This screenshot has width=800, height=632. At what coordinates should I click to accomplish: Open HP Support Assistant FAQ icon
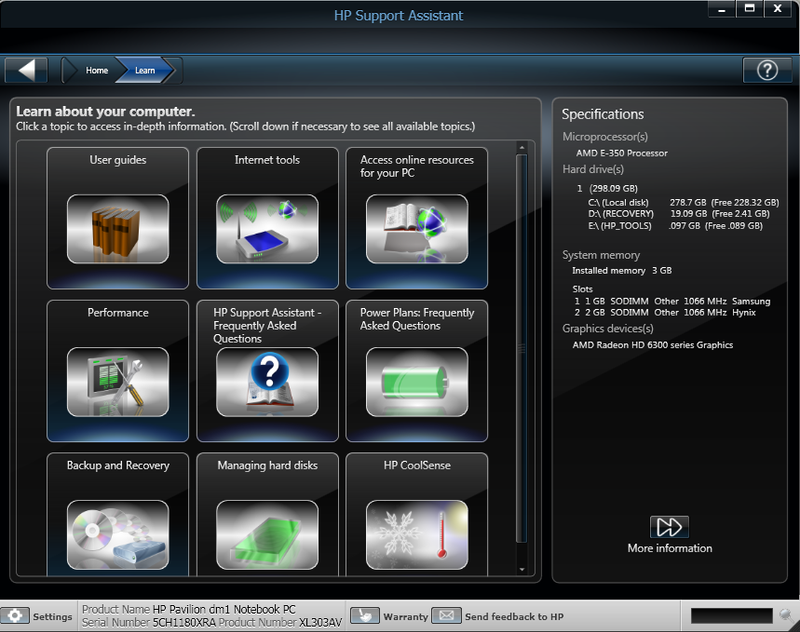pyautogui.click(x=267, y=382)
